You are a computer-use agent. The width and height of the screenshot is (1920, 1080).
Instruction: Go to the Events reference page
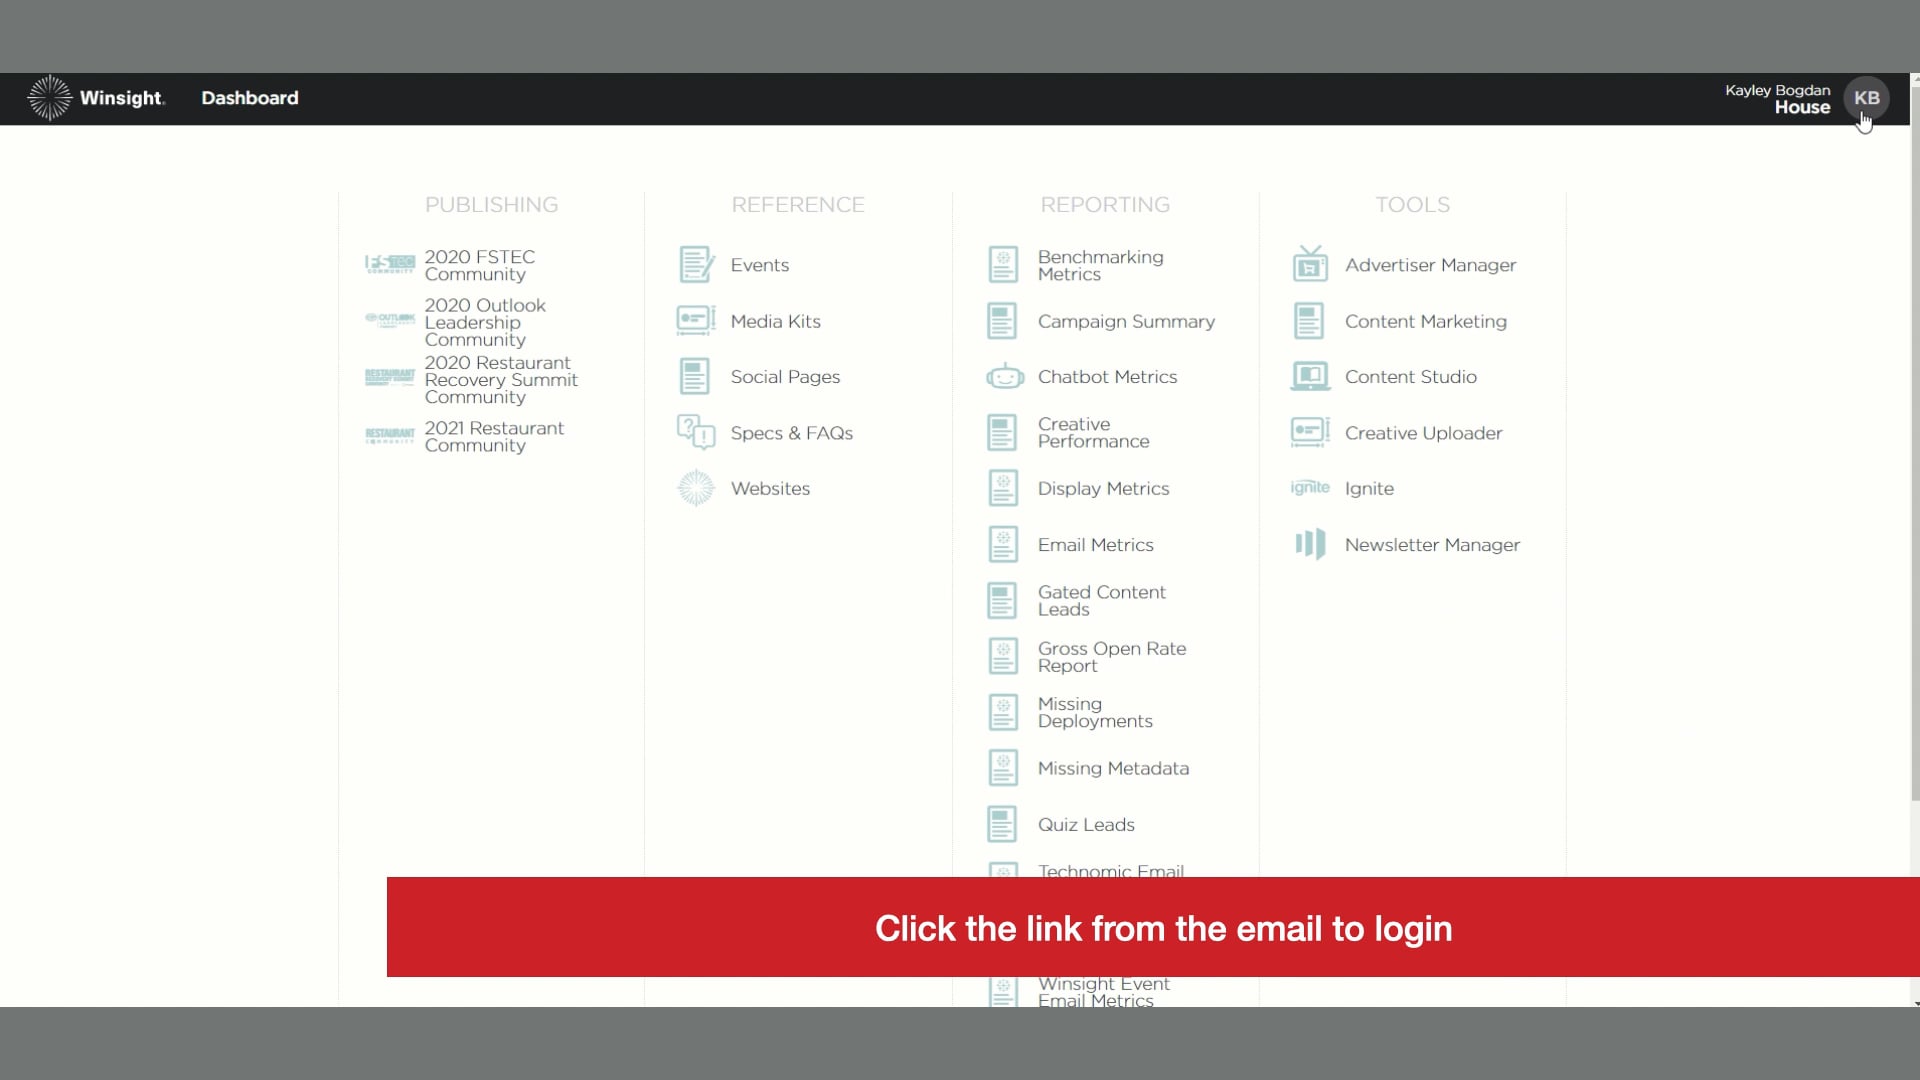click(x=760, y=265)
